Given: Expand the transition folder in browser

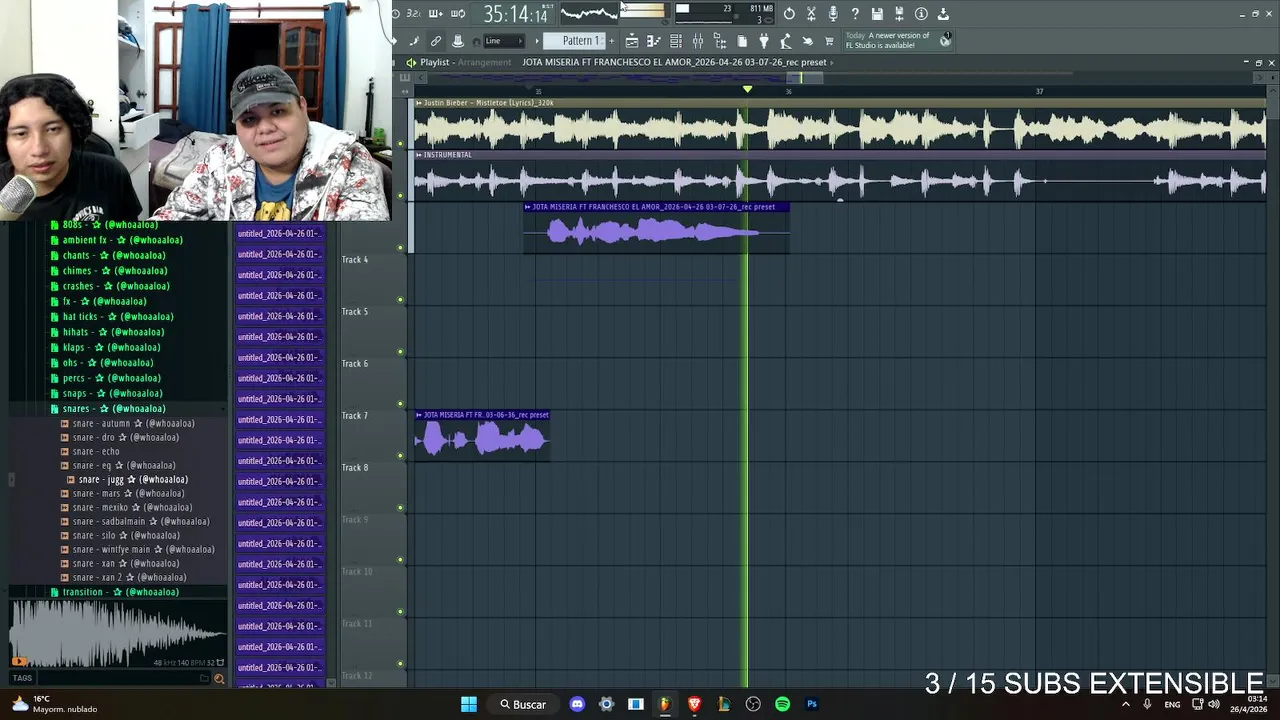Looking at the screenshot, I should pos(115,592).
